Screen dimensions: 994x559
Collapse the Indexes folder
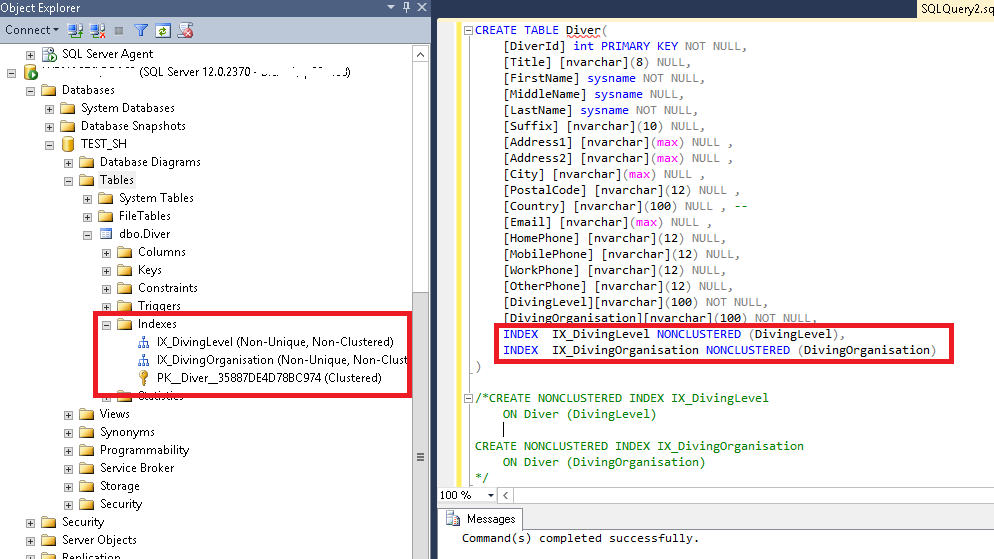[x=106, y=325]
